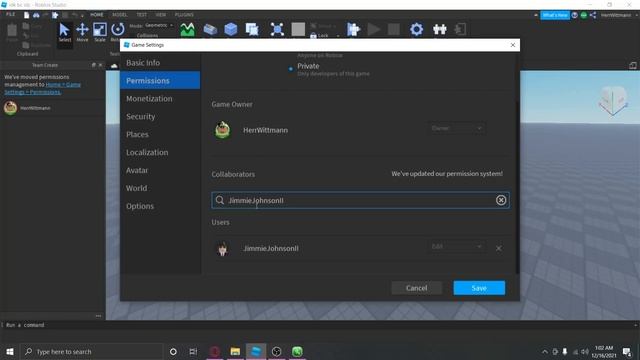This screenshot has width=640, height=360.
Task: Click the green online status icon in top bar
Action: pyautogui.click(x=584, y=15)
